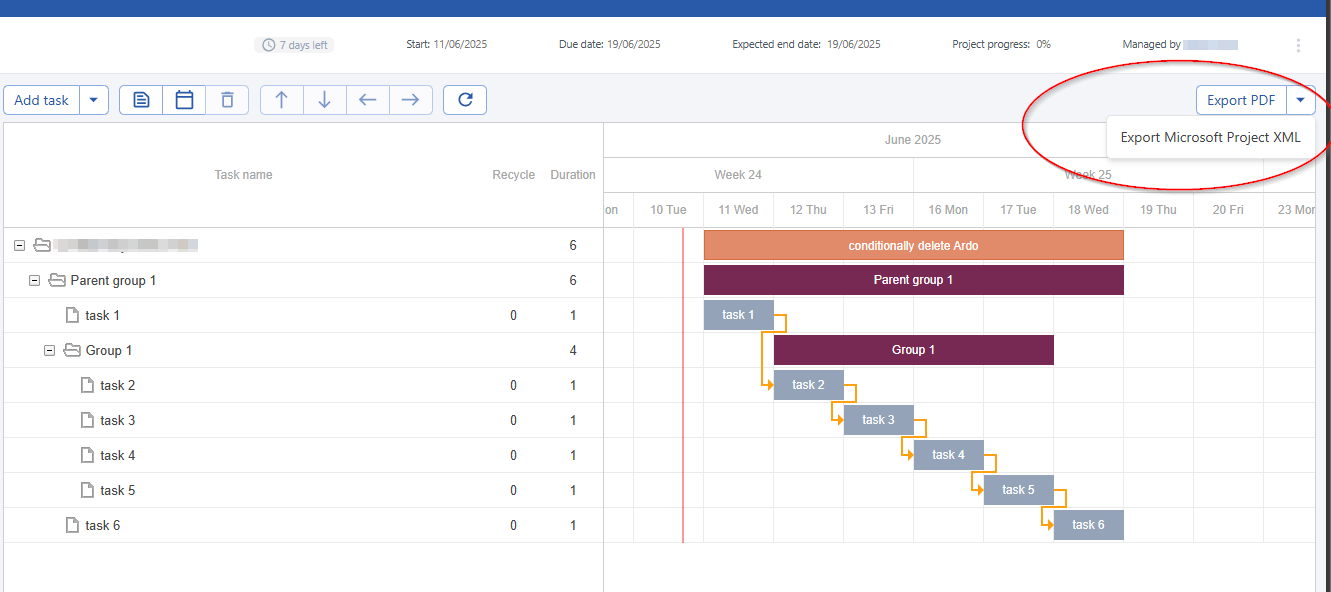Image resolution: width=1331 pixels, height=592 pixels.
Task: Open the three-dot project options menu
Action: click(1298, 45)
